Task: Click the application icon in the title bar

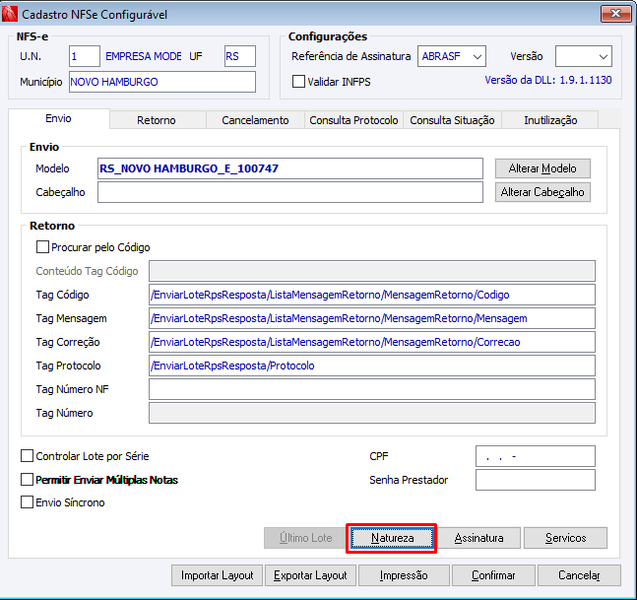Action: click(9, 14)
